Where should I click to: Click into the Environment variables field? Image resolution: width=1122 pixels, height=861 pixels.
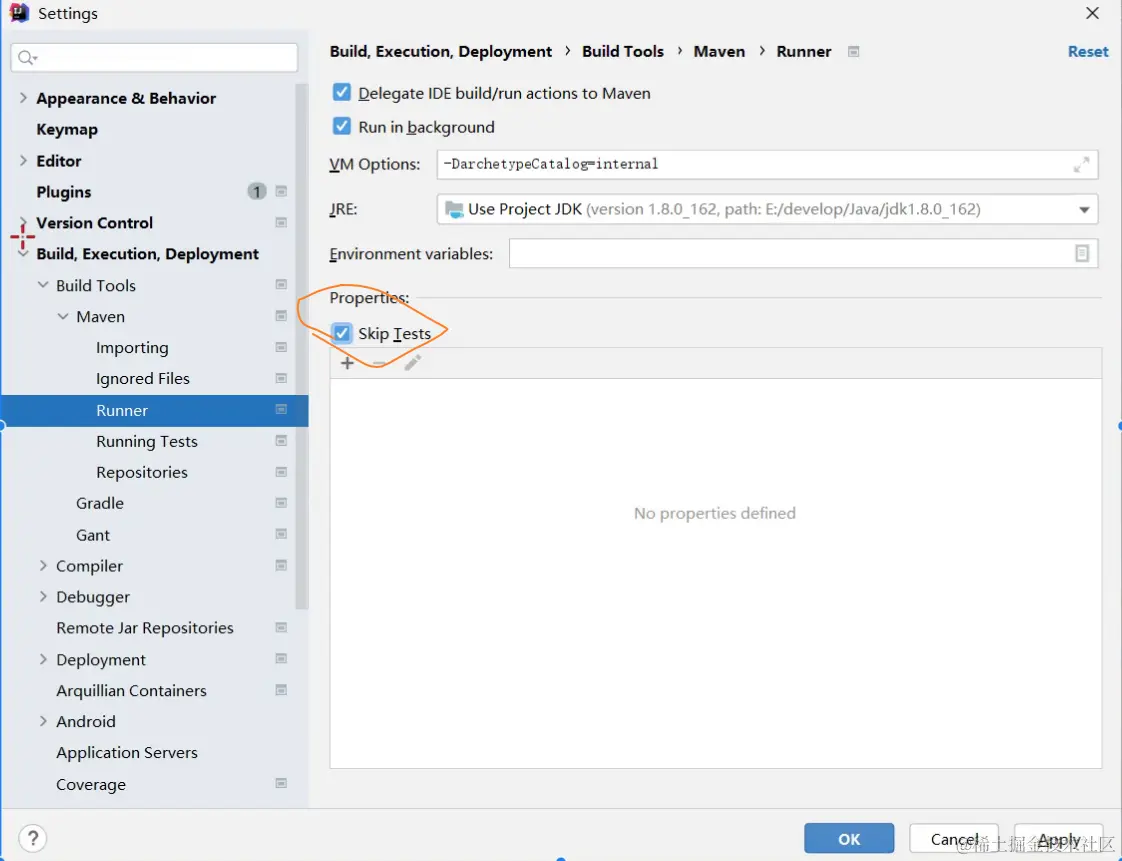(804, 253)
